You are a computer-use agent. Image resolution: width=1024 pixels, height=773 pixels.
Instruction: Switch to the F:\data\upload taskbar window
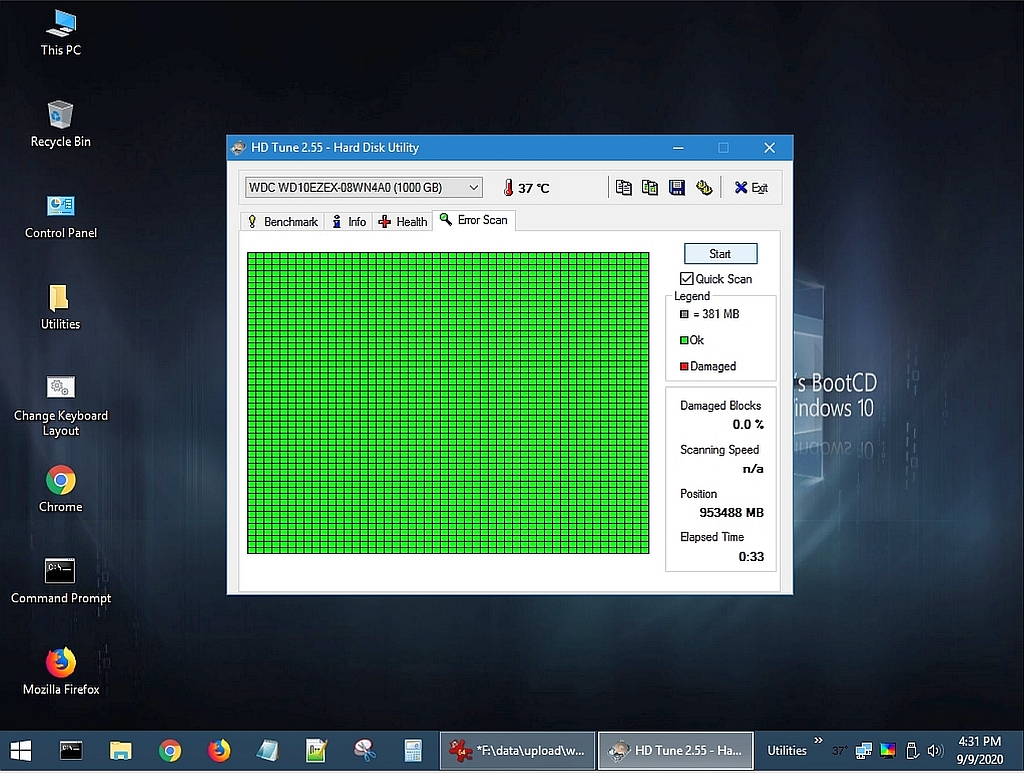click(517, 751)
